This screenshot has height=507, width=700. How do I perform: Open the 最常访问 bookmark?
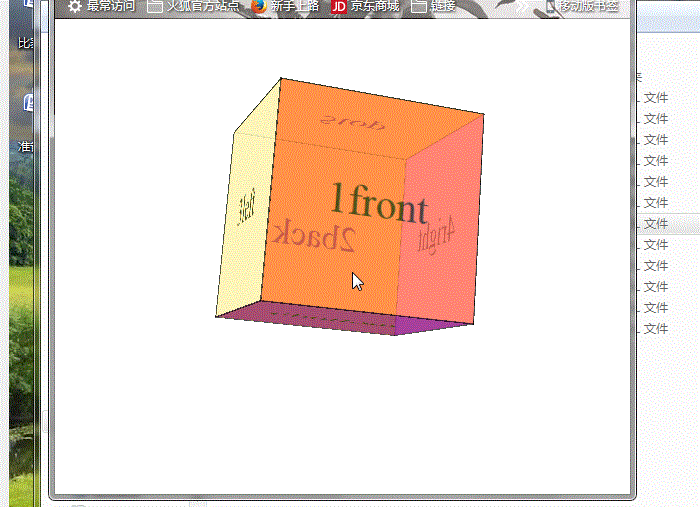(110, 6)
